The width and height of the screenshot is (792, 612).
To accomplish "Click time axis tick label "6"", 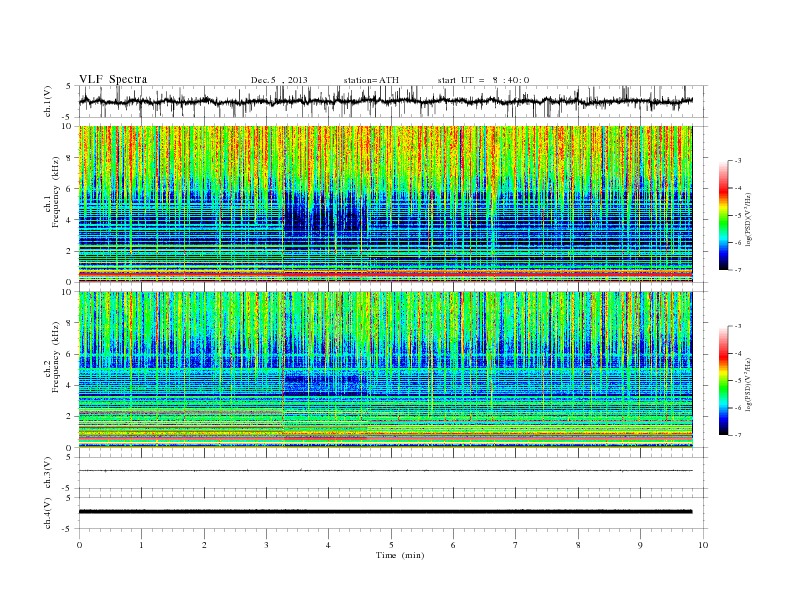I will [x=453, y=545].
